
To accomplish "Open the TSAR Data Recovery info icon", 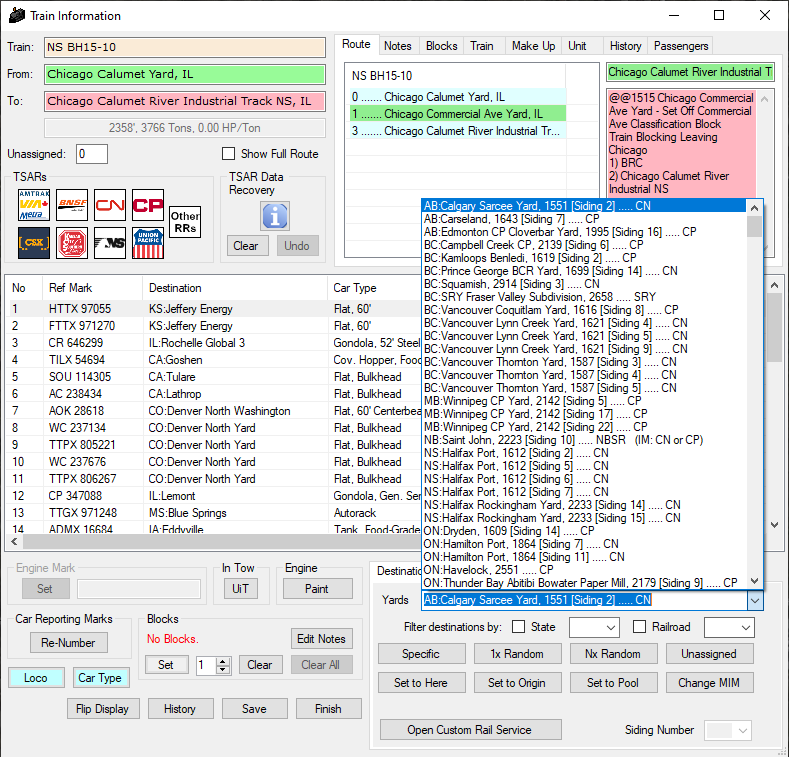I will point(275,216).
